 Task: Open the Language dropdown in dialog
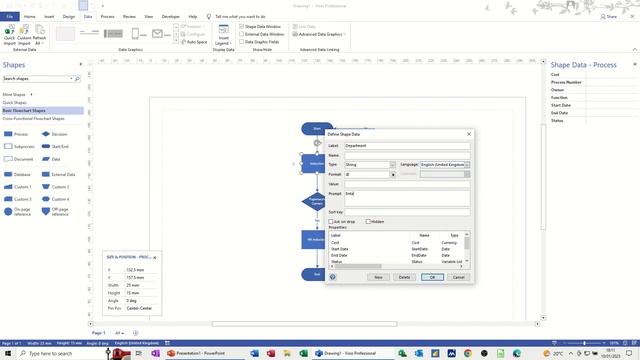467,164
